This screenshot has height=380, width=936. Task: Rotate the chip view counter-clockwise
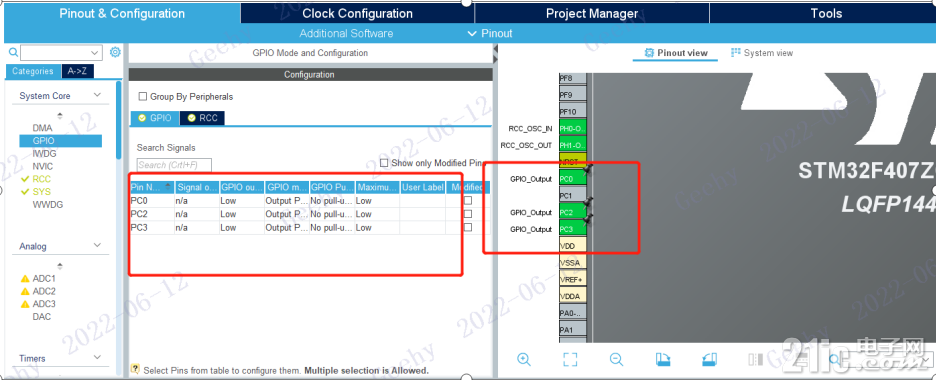click(709, 359)
